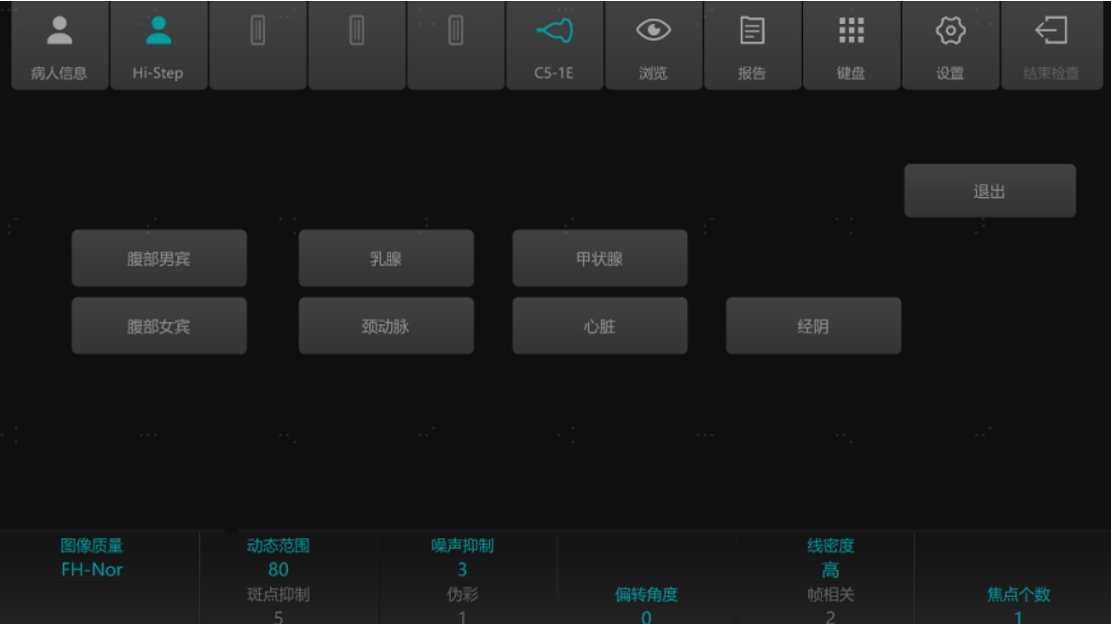Adjust the 噪声抑制 noise suppression value

[x=462, y=558]
